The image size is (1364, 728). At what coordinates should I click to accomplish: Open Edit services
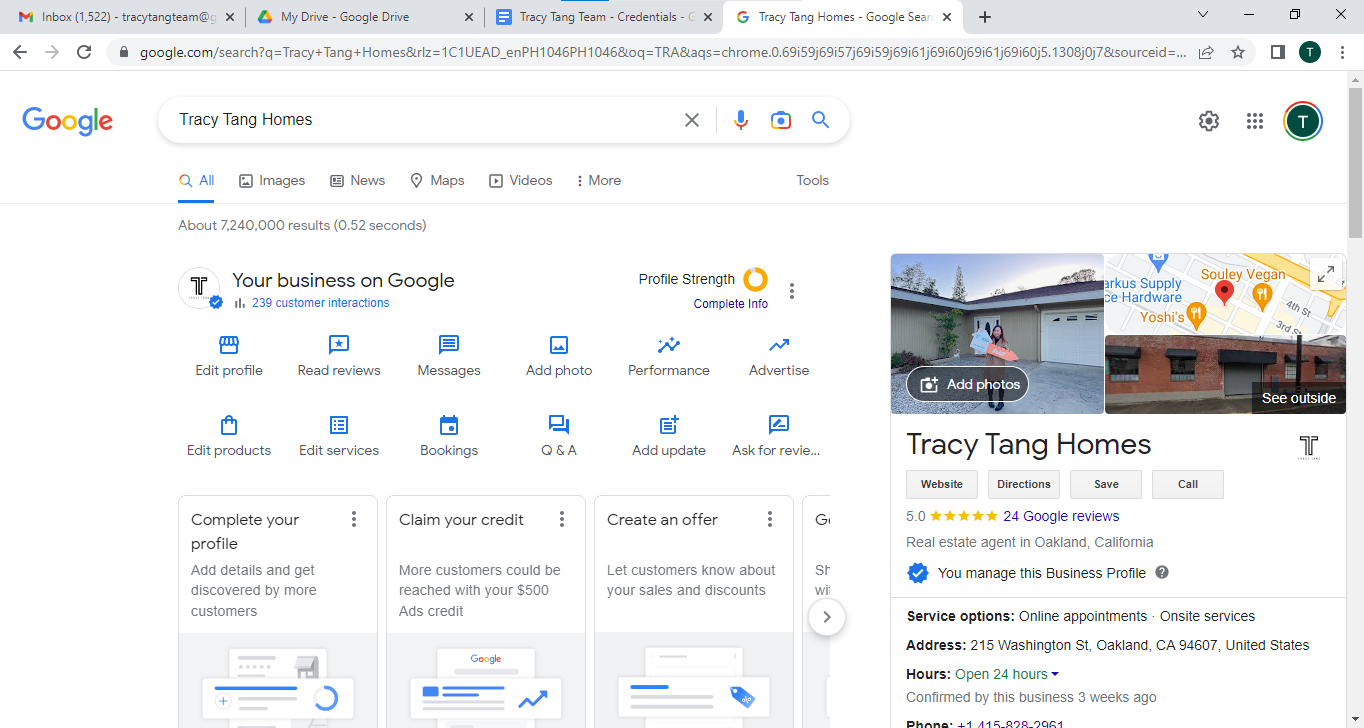(x=339, y=437)
